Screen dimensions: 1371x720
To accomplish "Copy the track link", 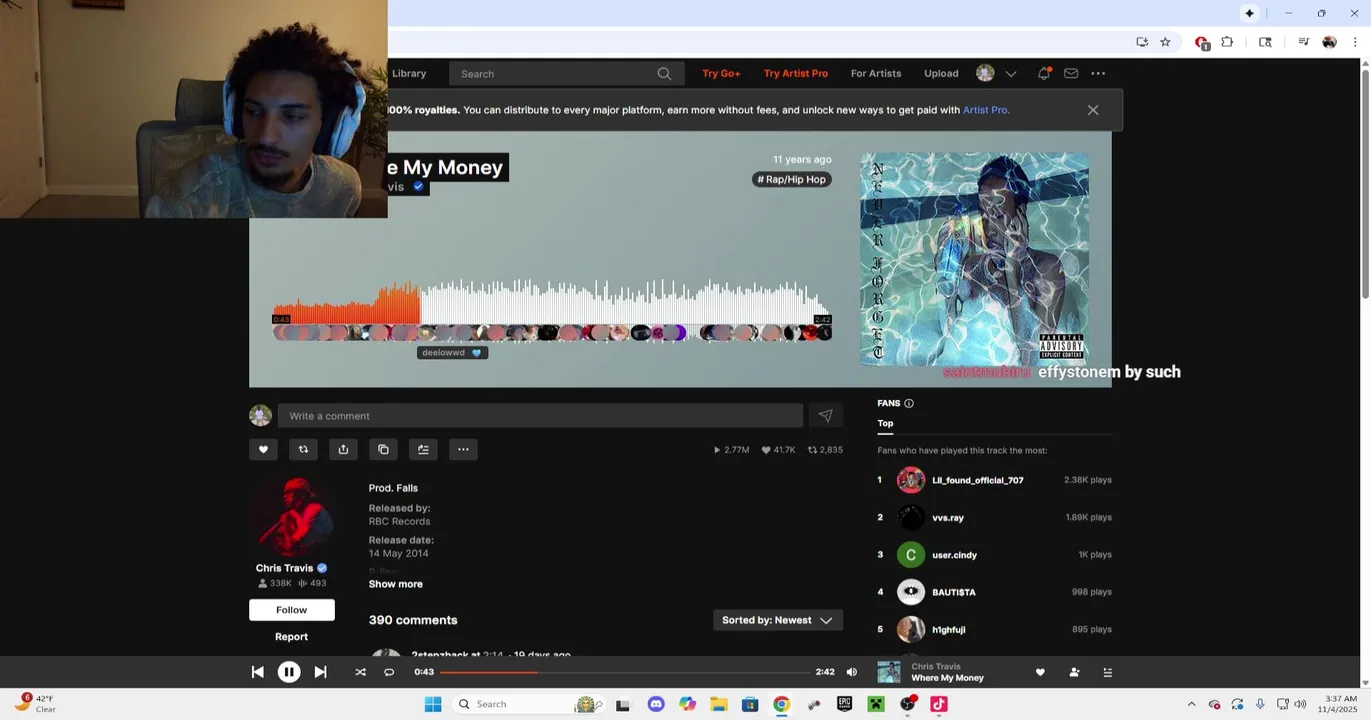I will (383, 450).
